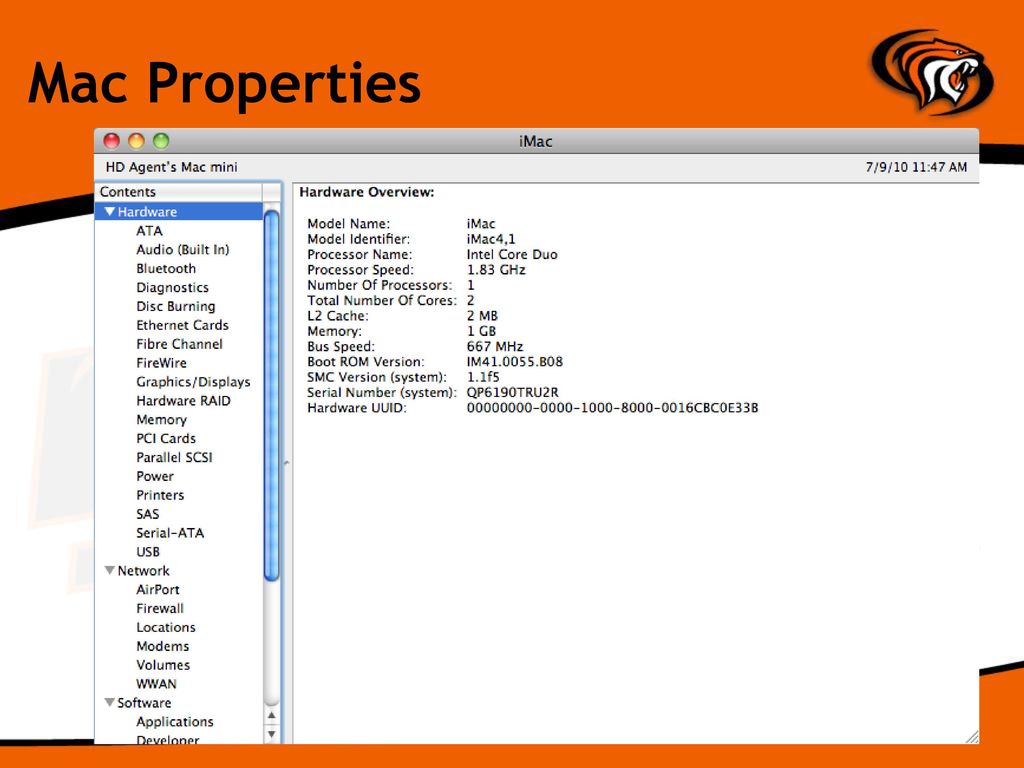
Task: Select FireWire in the list
Action: click(161, 363)
